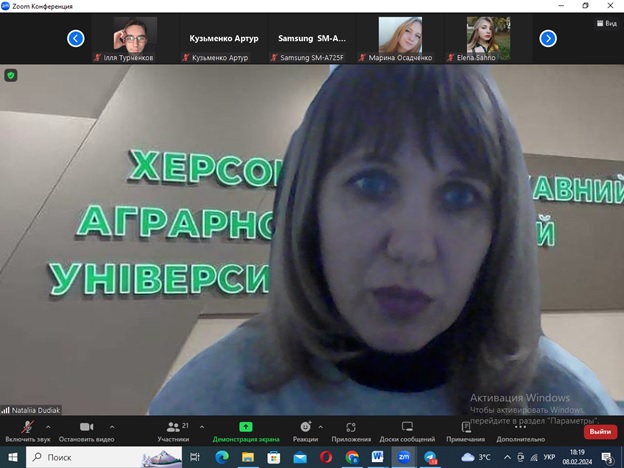This screenshot has width=624, height=468.
Task: Launch Microsoft Edge from taskbar
Action: tap(222, 457)
